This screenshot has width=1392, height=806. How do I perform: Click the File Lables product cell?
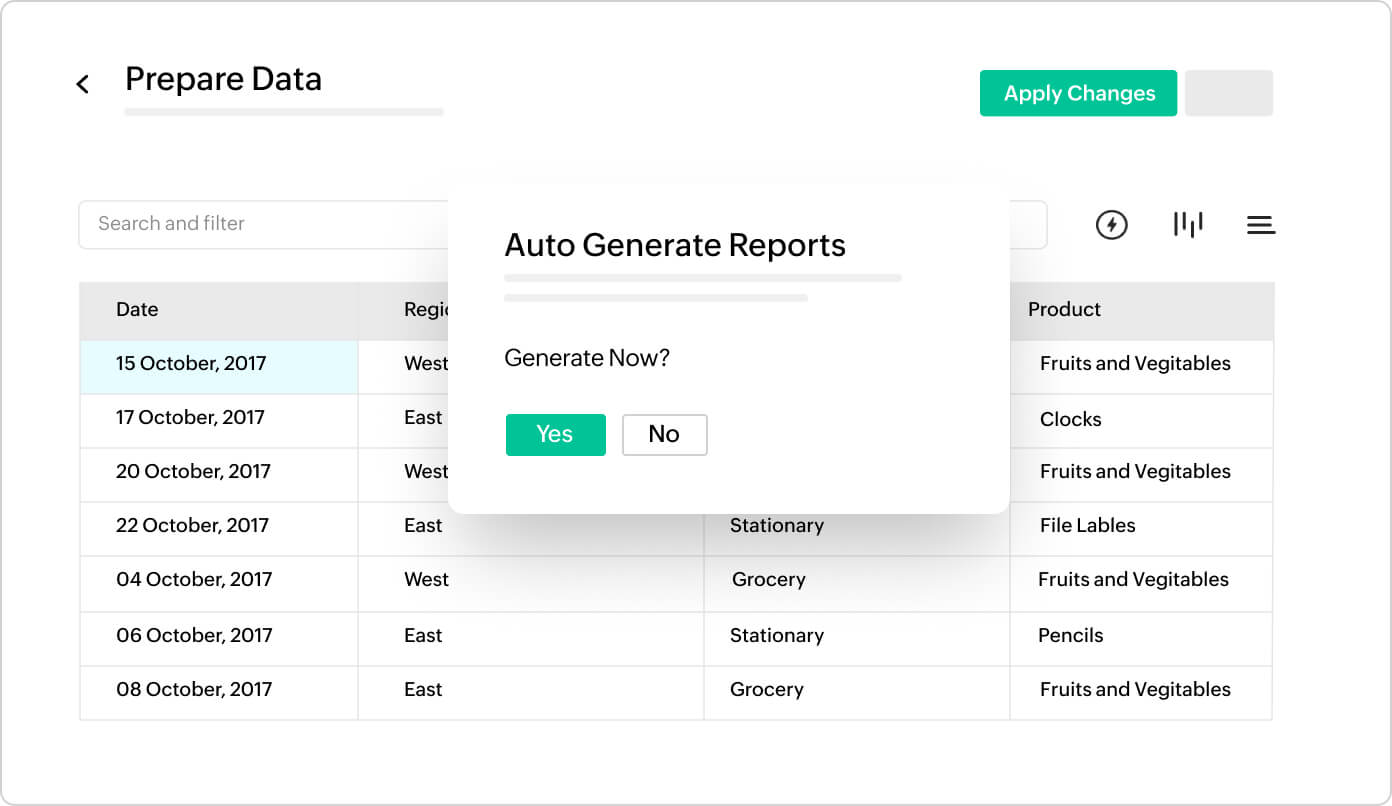(1087, 526)
